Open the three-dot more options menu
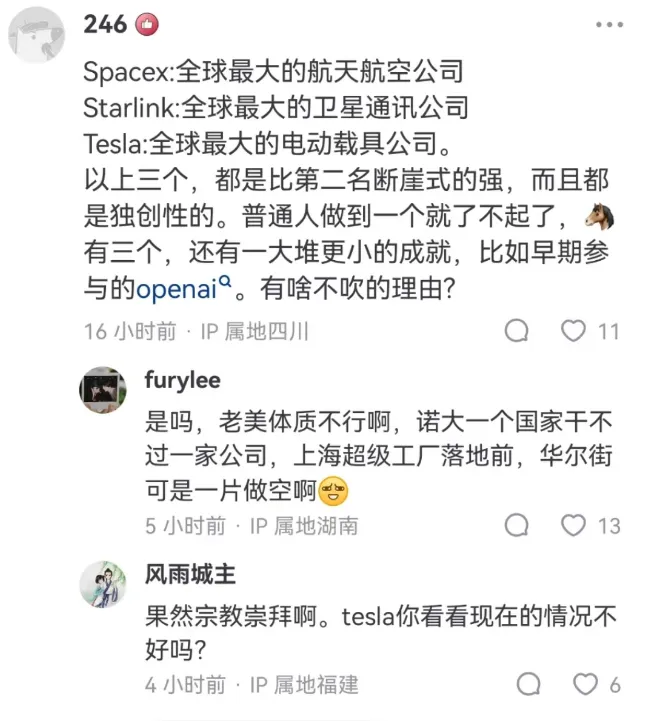This screenshot has width=652, height=721. coord(610,25)
